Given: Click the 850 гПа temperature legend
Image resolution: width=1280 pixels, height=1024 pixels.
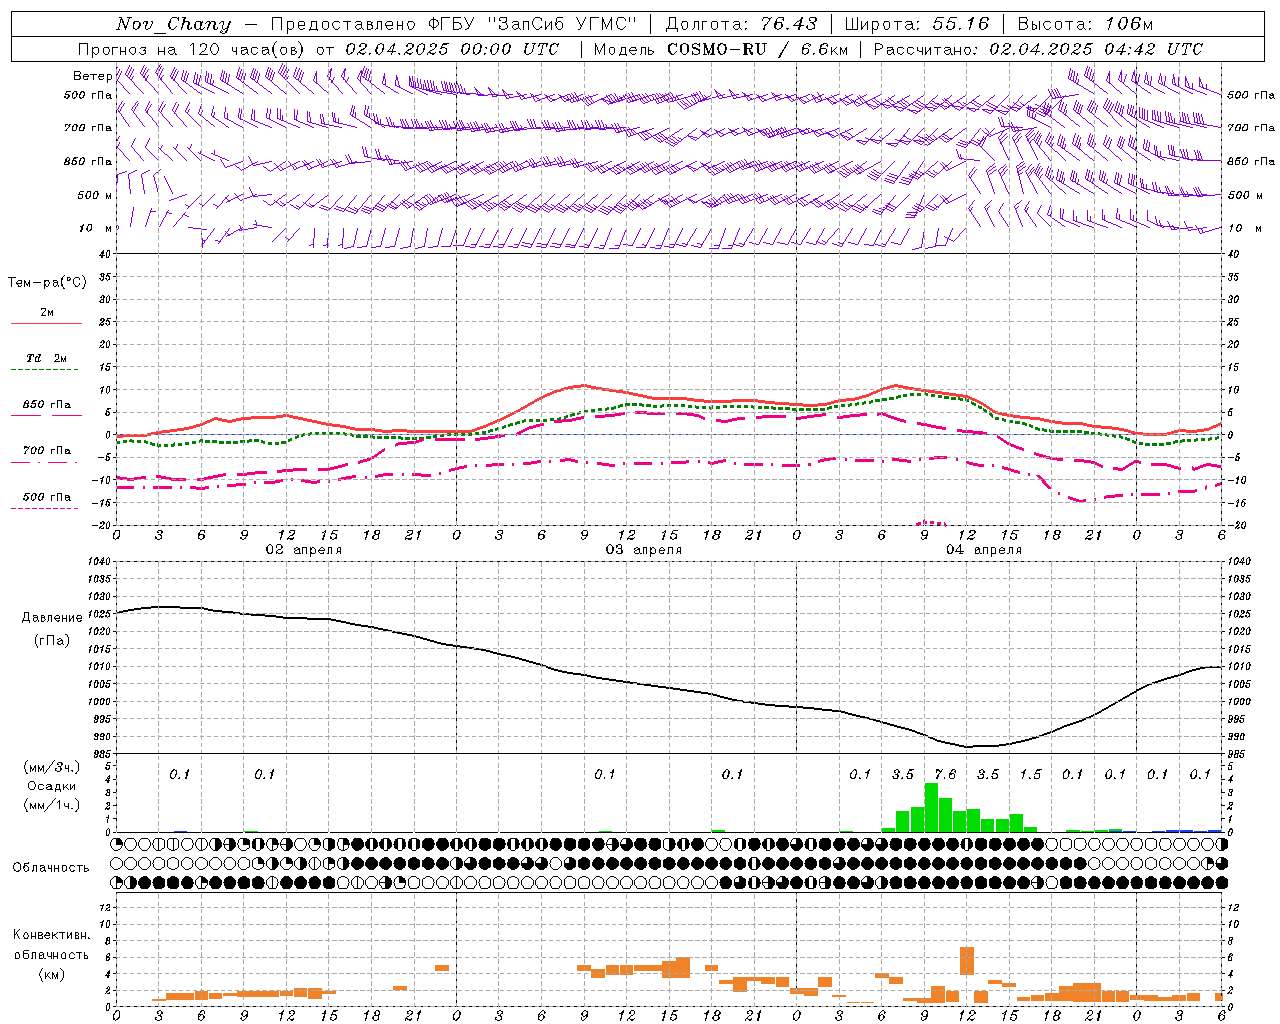Looking at the screenshot, I should [46, 409].
